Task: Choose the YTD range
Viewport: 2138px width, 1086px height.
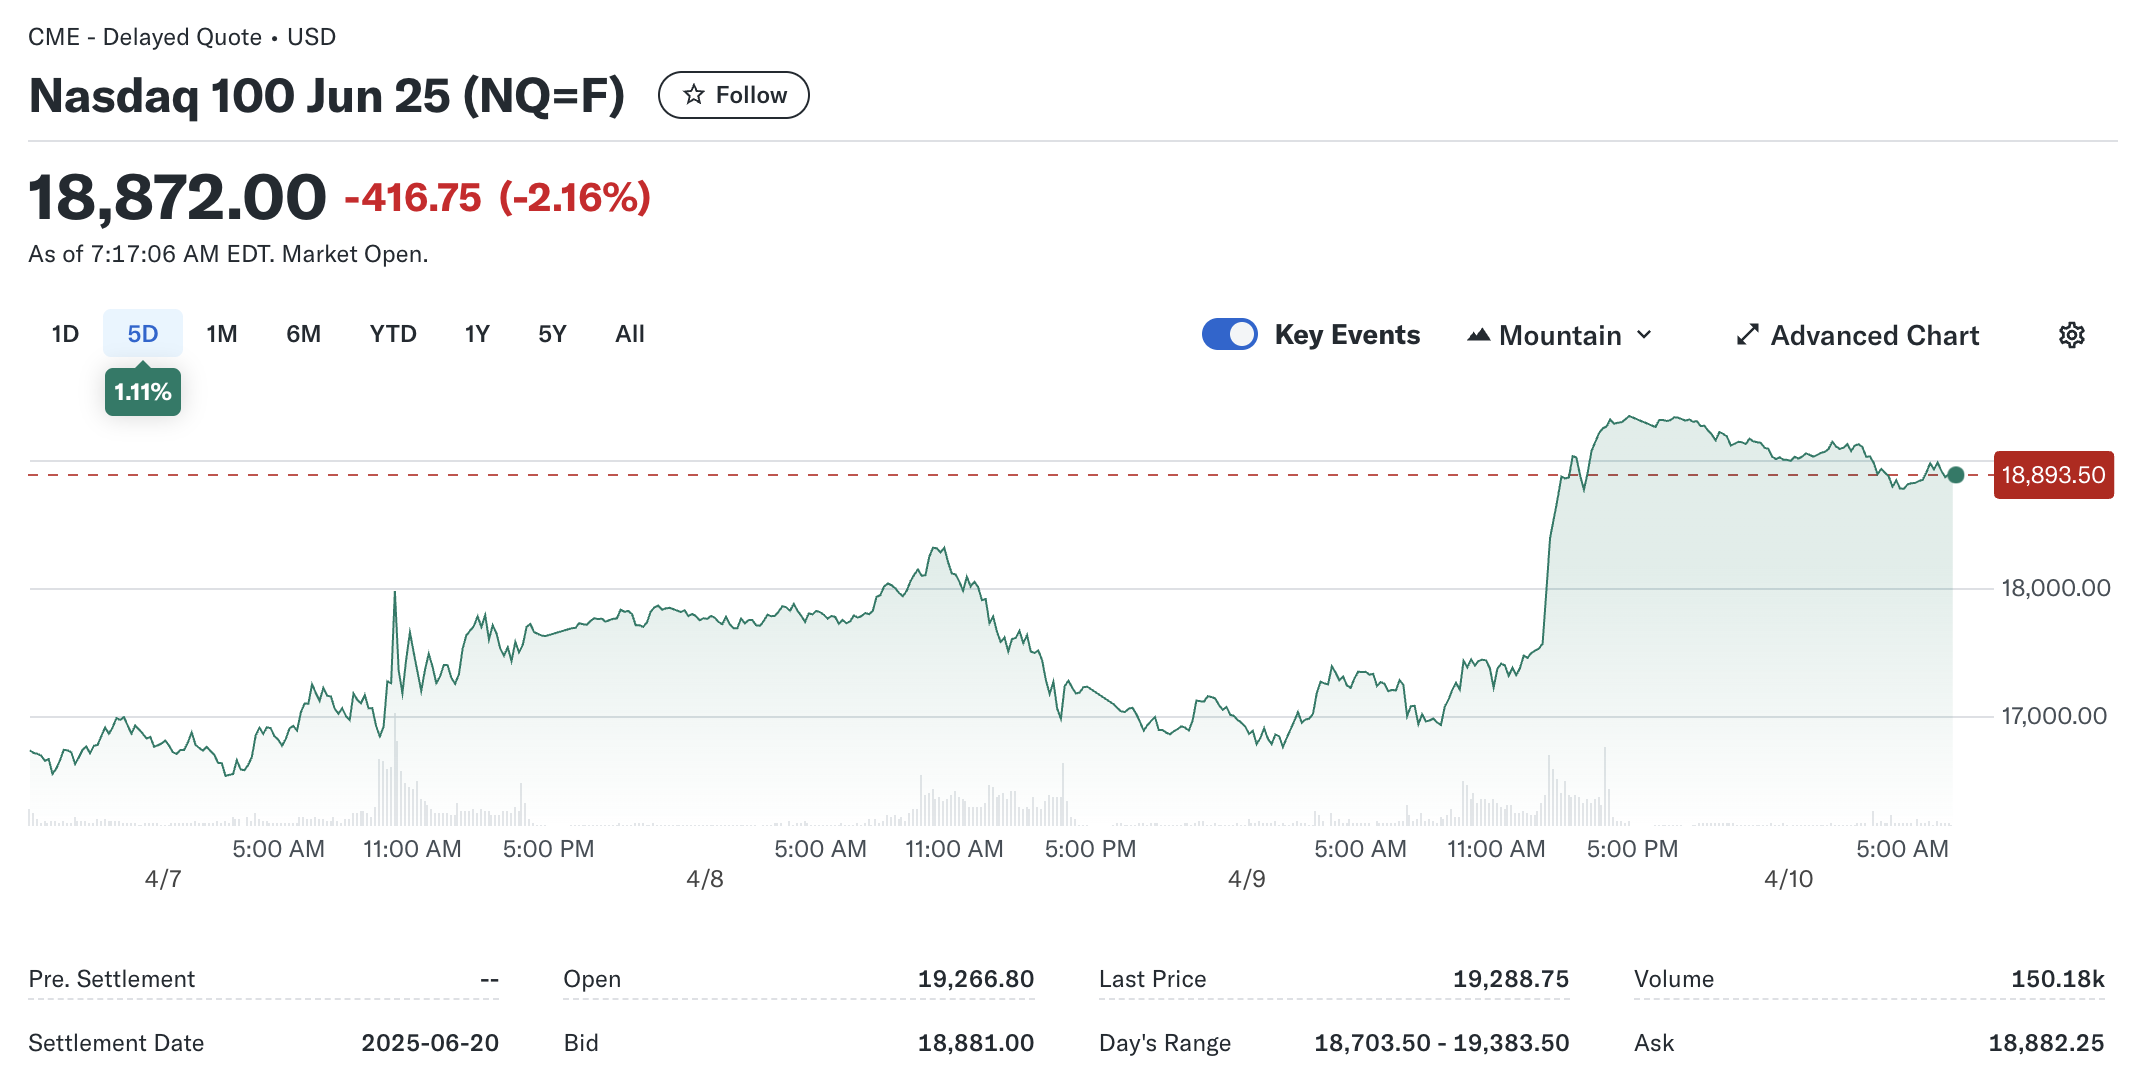Action: [393, 334]
